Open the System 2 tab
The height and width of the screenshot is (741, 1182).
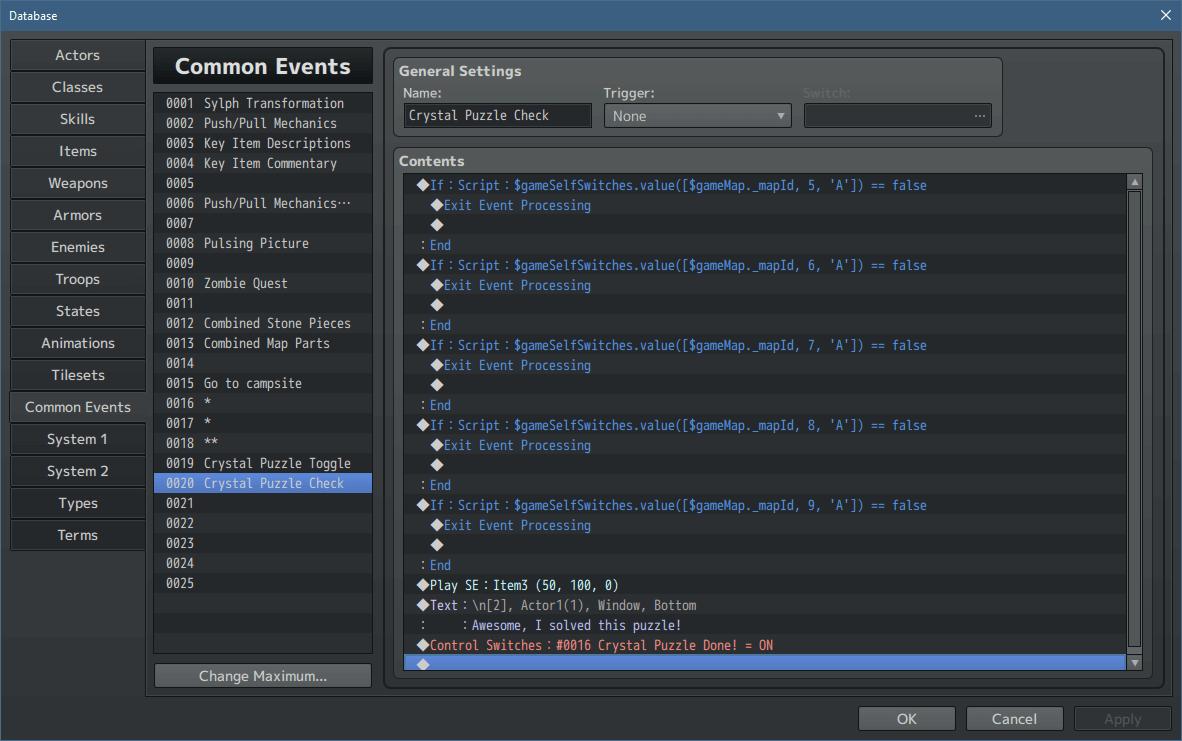(x=78, y=471)
